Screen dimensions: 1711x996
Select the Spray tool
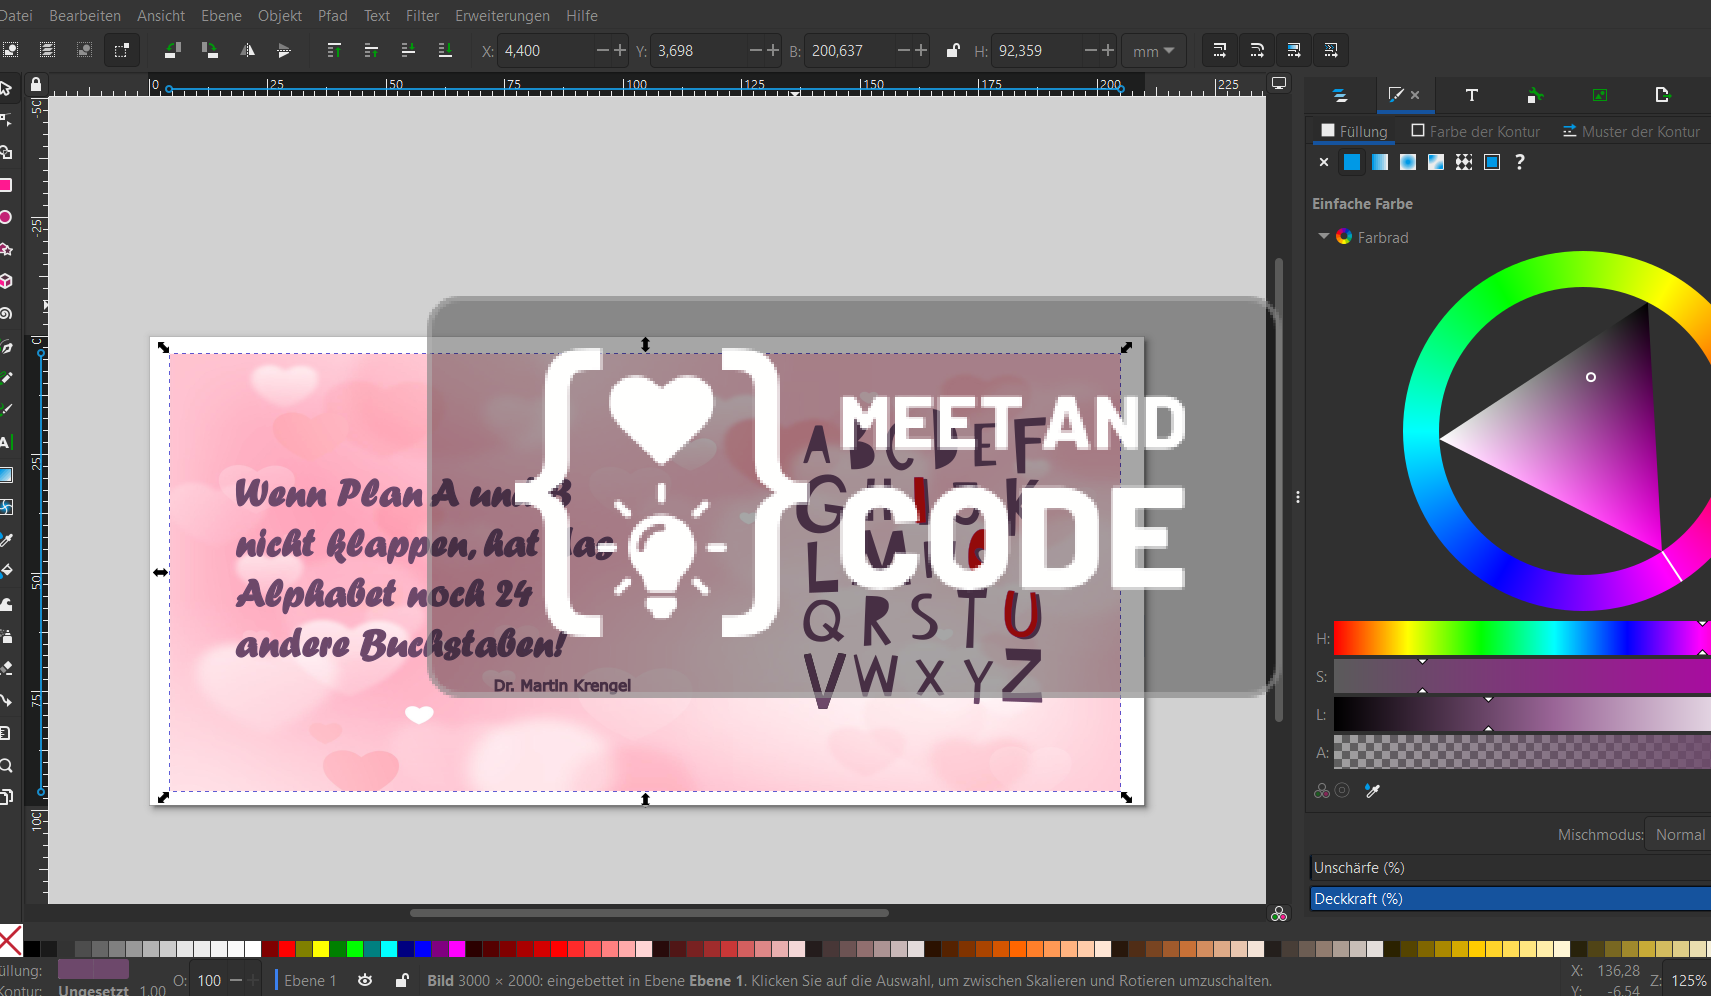5,636
